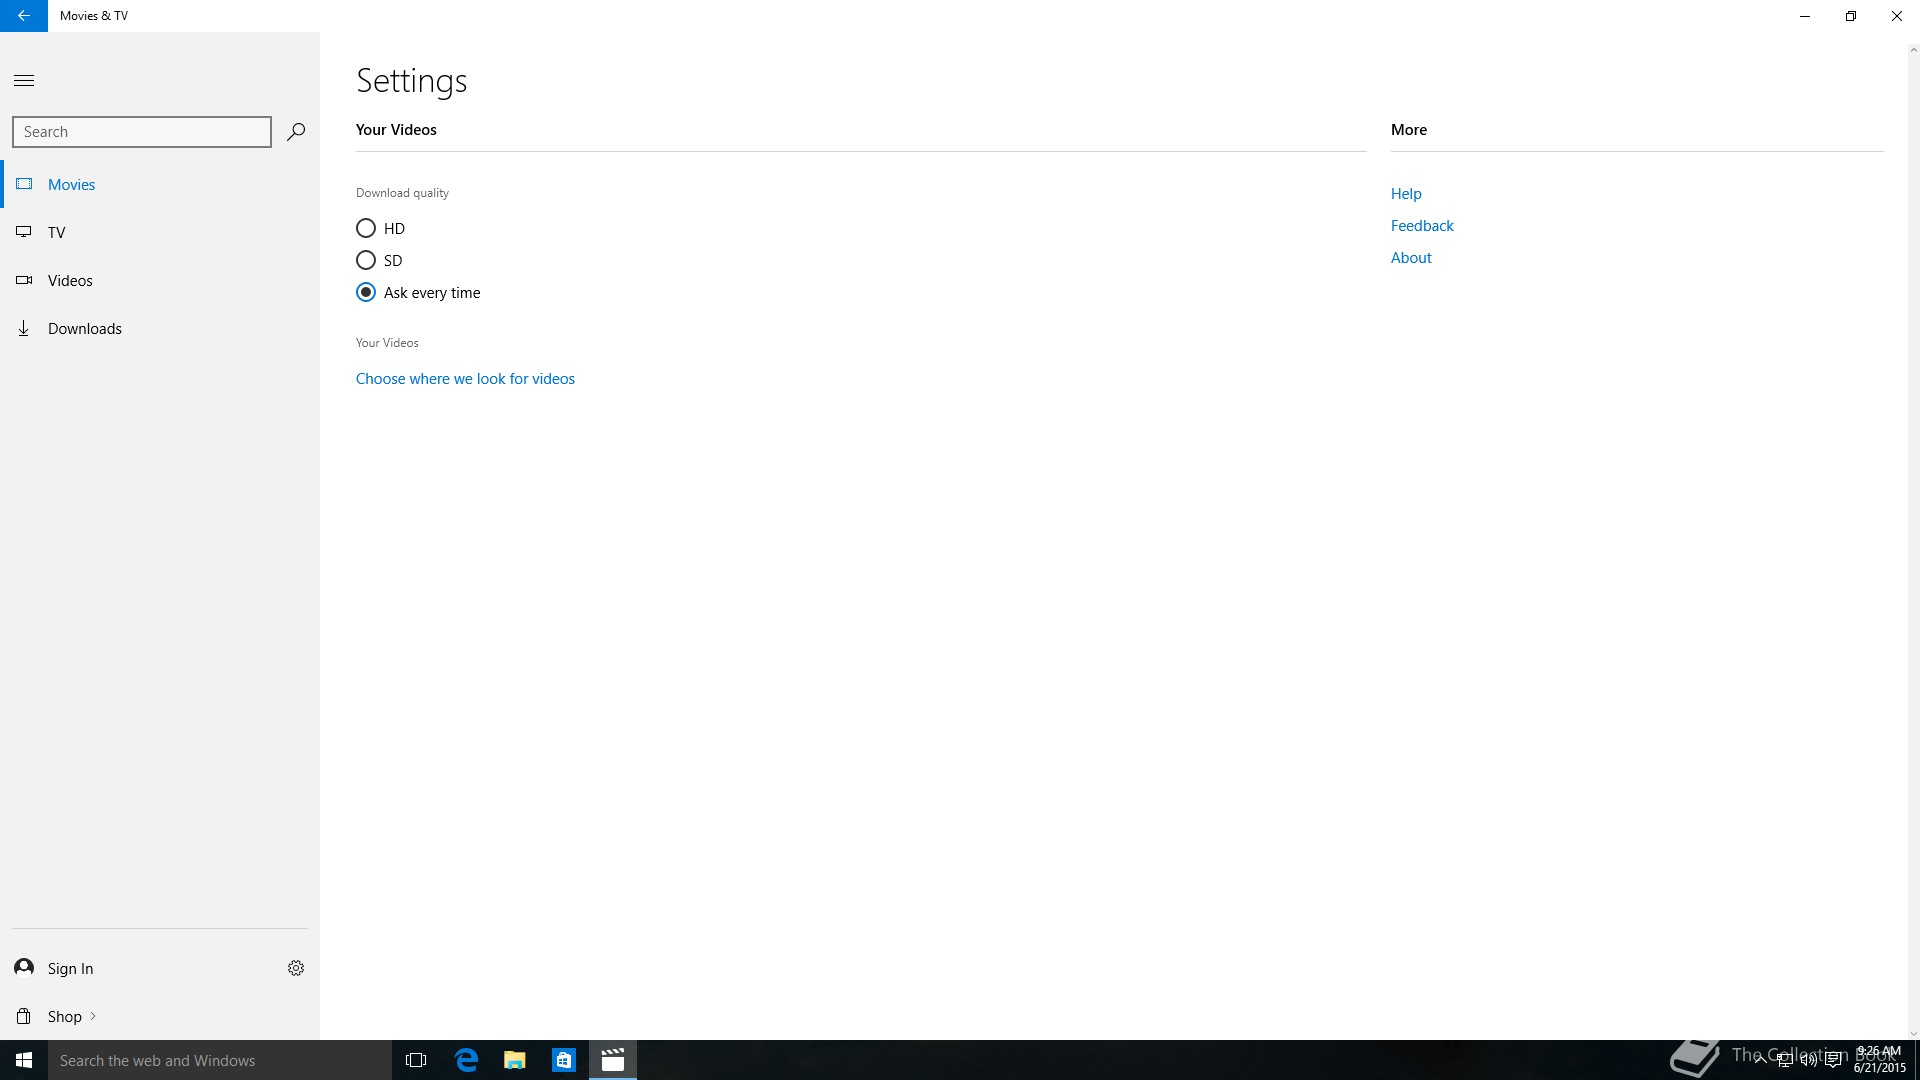Open the About link

pos(1411,257)
